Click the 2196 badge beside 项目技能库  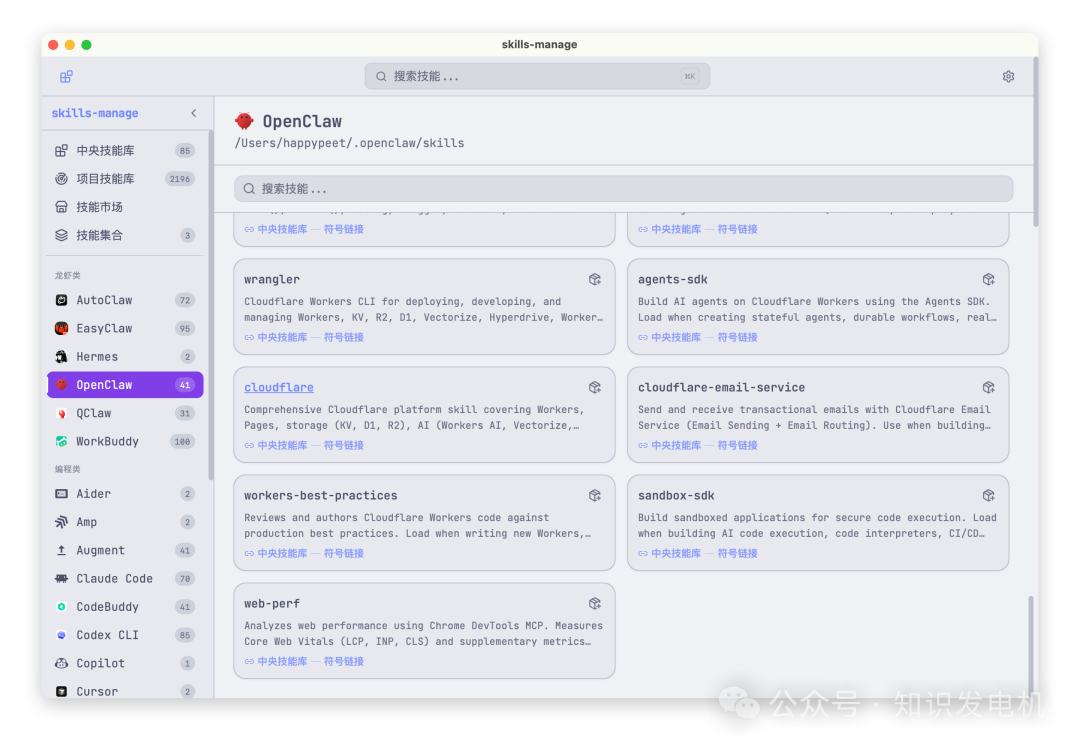pyautogui.click(x=180, y=179)
